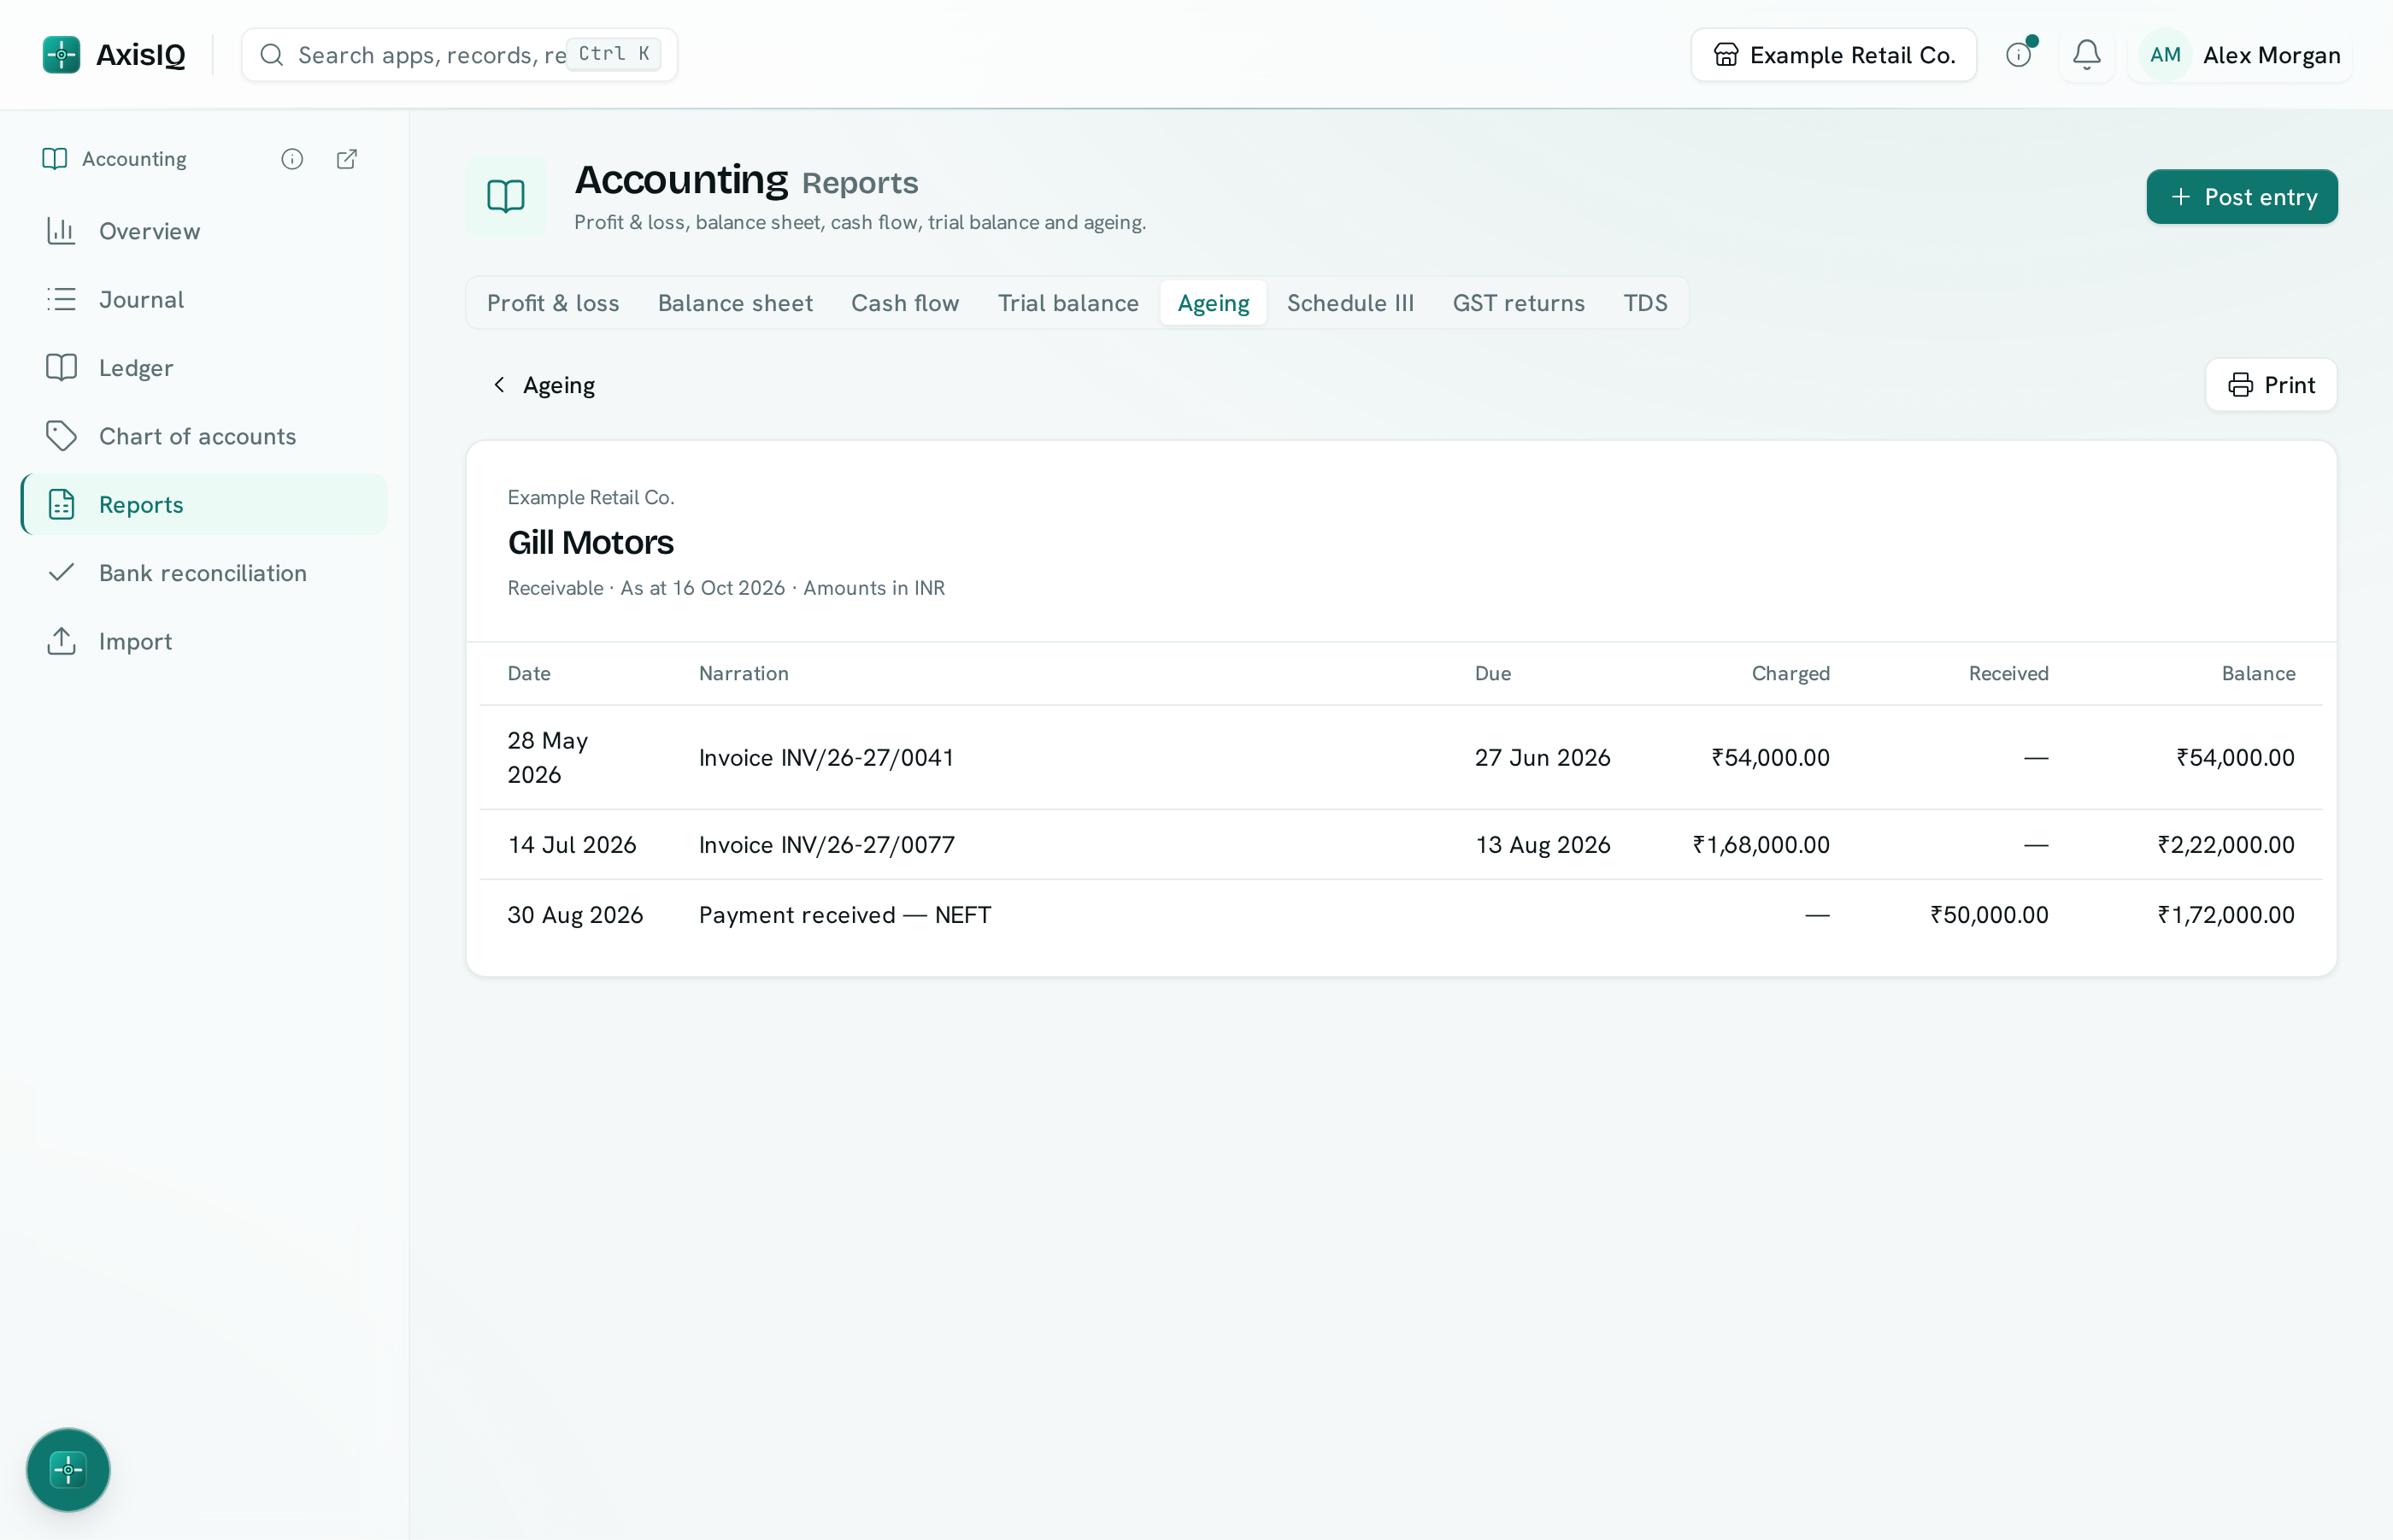Click Payment received — NEFT narration
Image resolution: width=2393 pixels, height=1540 pixels.
click(x=845, y=915)
